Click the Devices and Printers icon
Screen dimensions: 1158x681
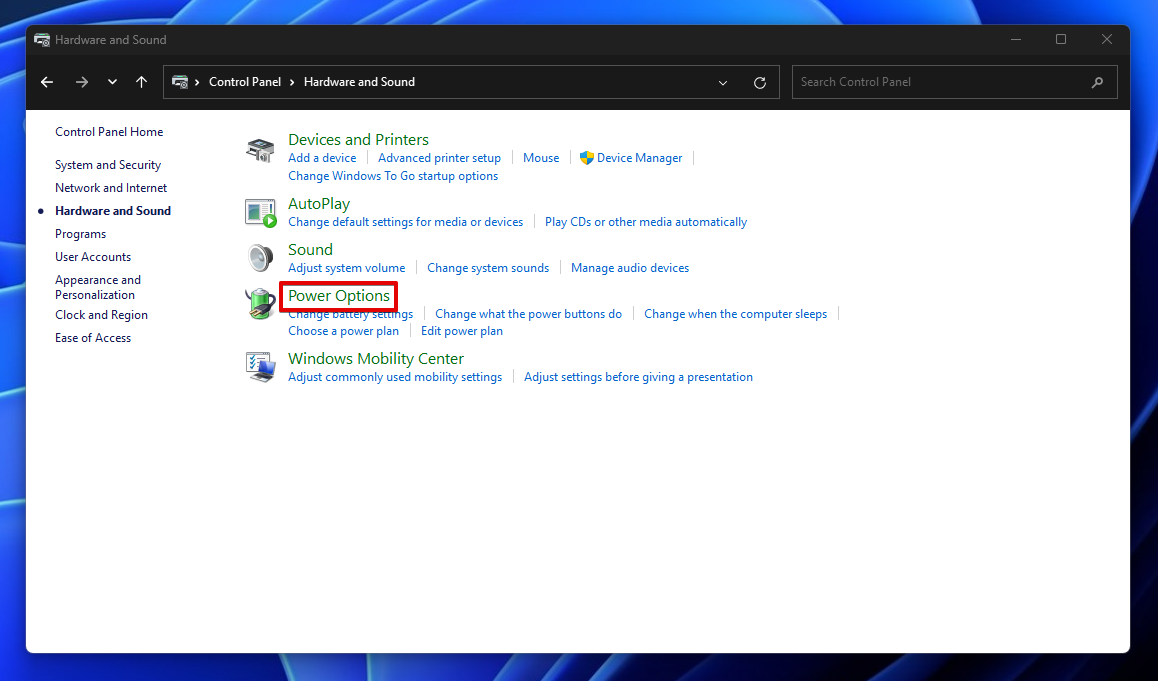[260, 151]
